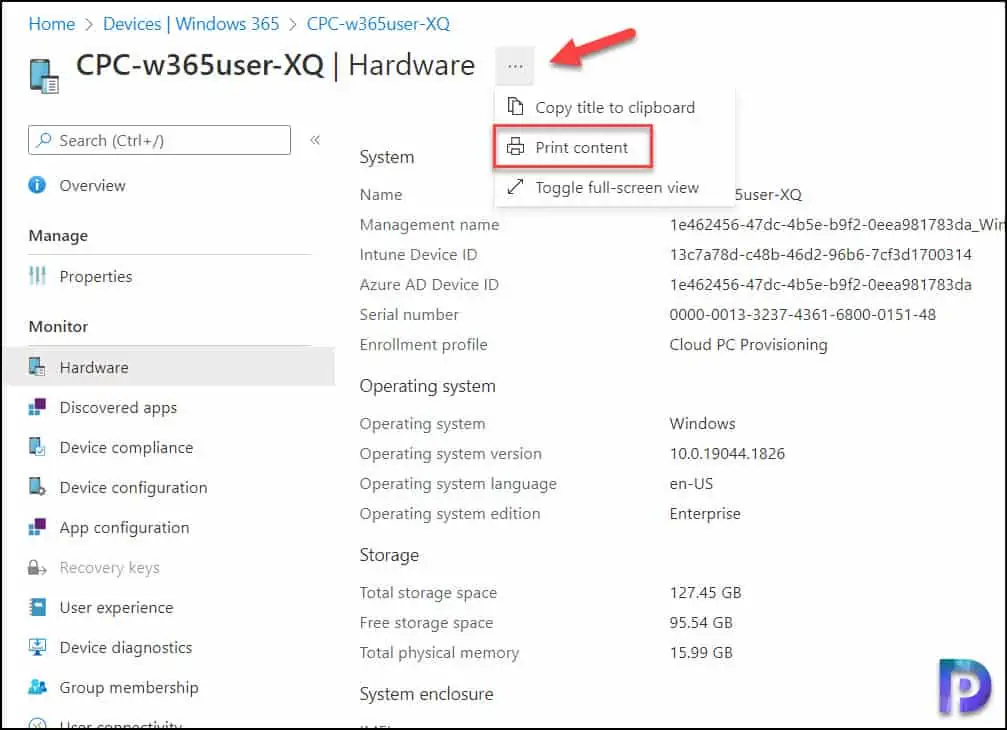Image resolution: width=1007 pixels, height=730 pixels.
Task: Focus the Search (Ctrl+/) field
Action: coord(159,140)
